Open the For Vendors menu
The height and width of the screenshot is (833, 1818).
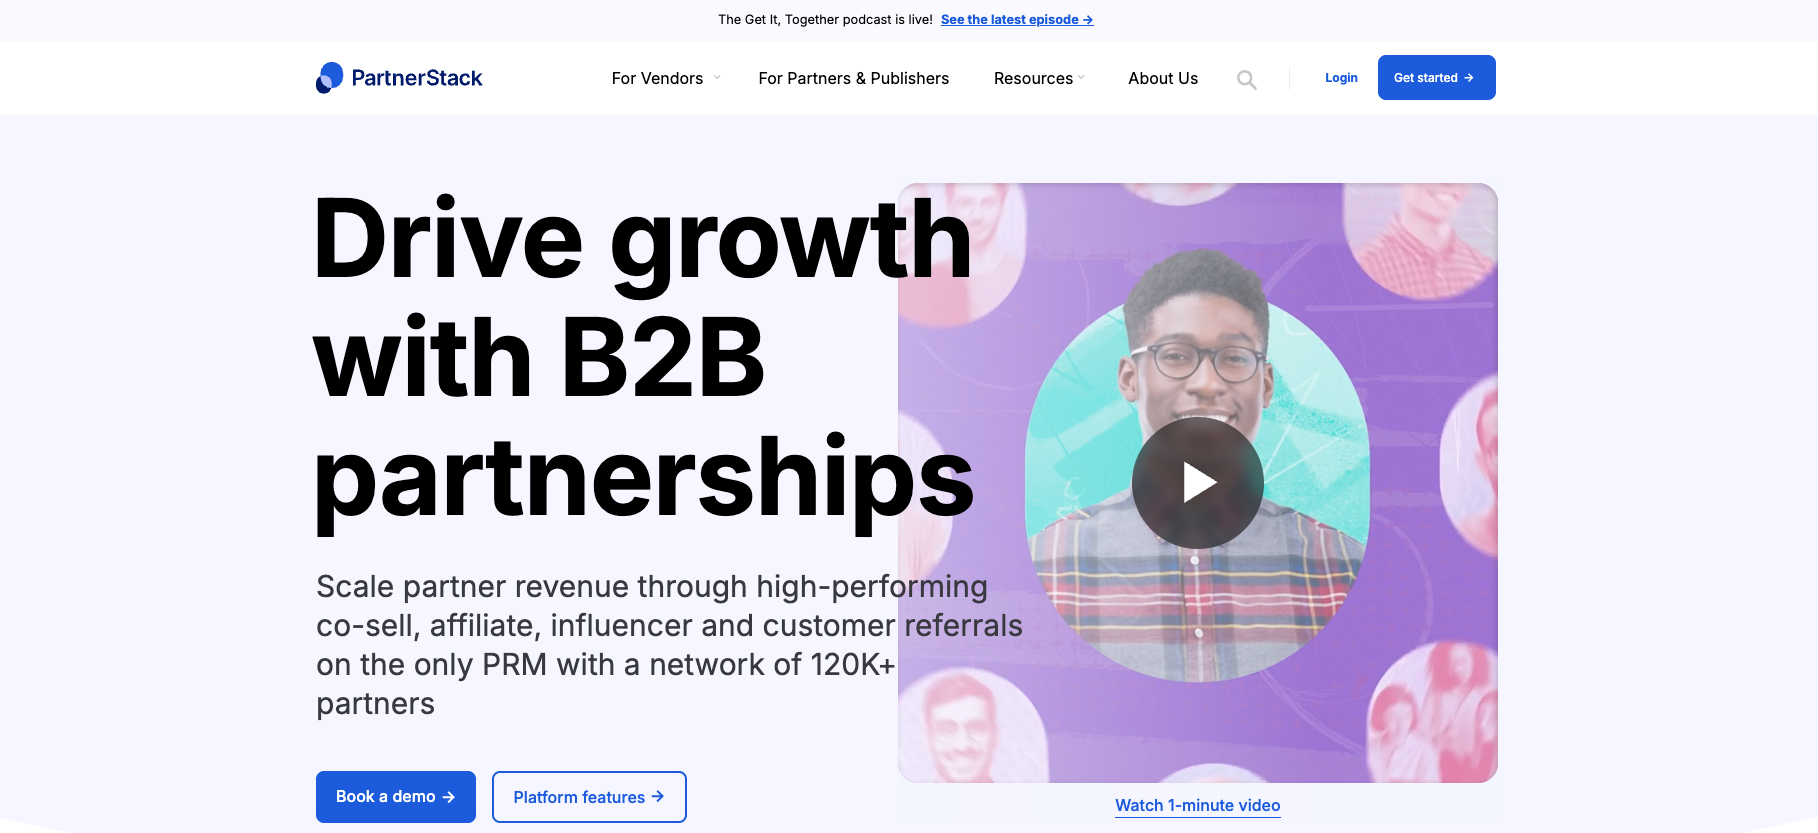[x=657, y=78]
